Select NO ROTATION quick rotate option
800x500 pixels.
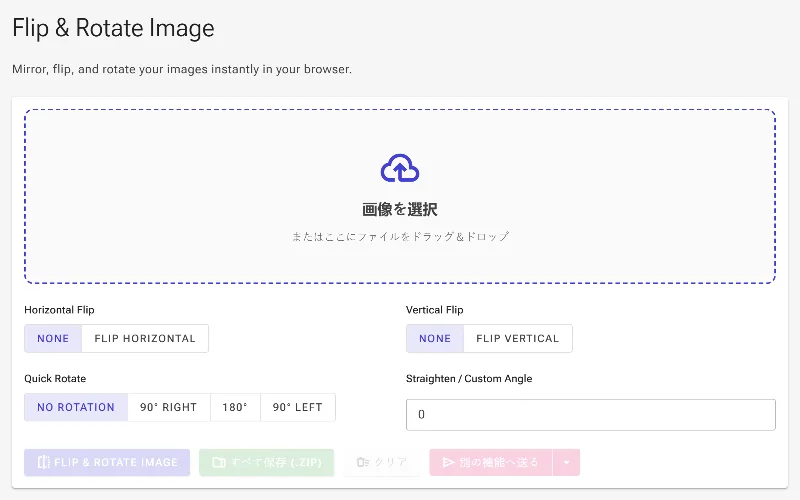tap(76, 407)
